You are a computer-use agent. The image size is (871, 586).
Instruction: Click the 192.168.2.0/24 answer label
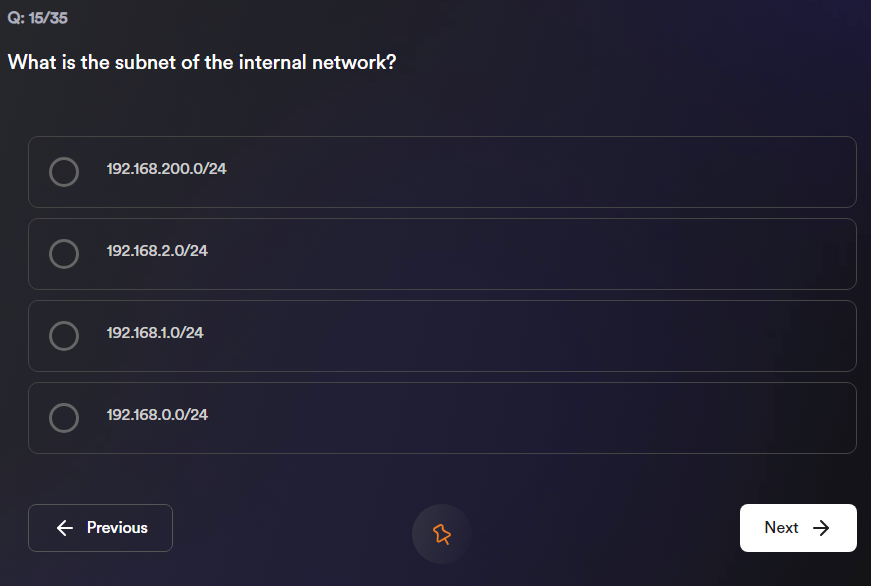157,251
